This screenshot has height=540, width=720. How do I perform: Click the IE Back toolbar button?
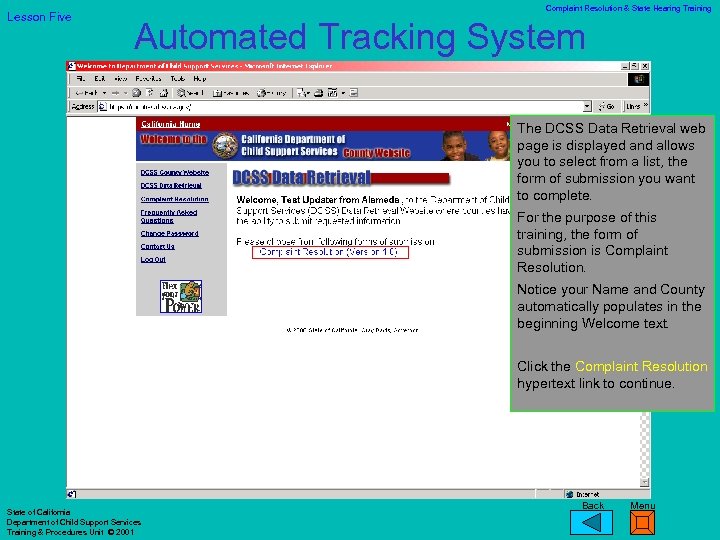pos(86,93)
